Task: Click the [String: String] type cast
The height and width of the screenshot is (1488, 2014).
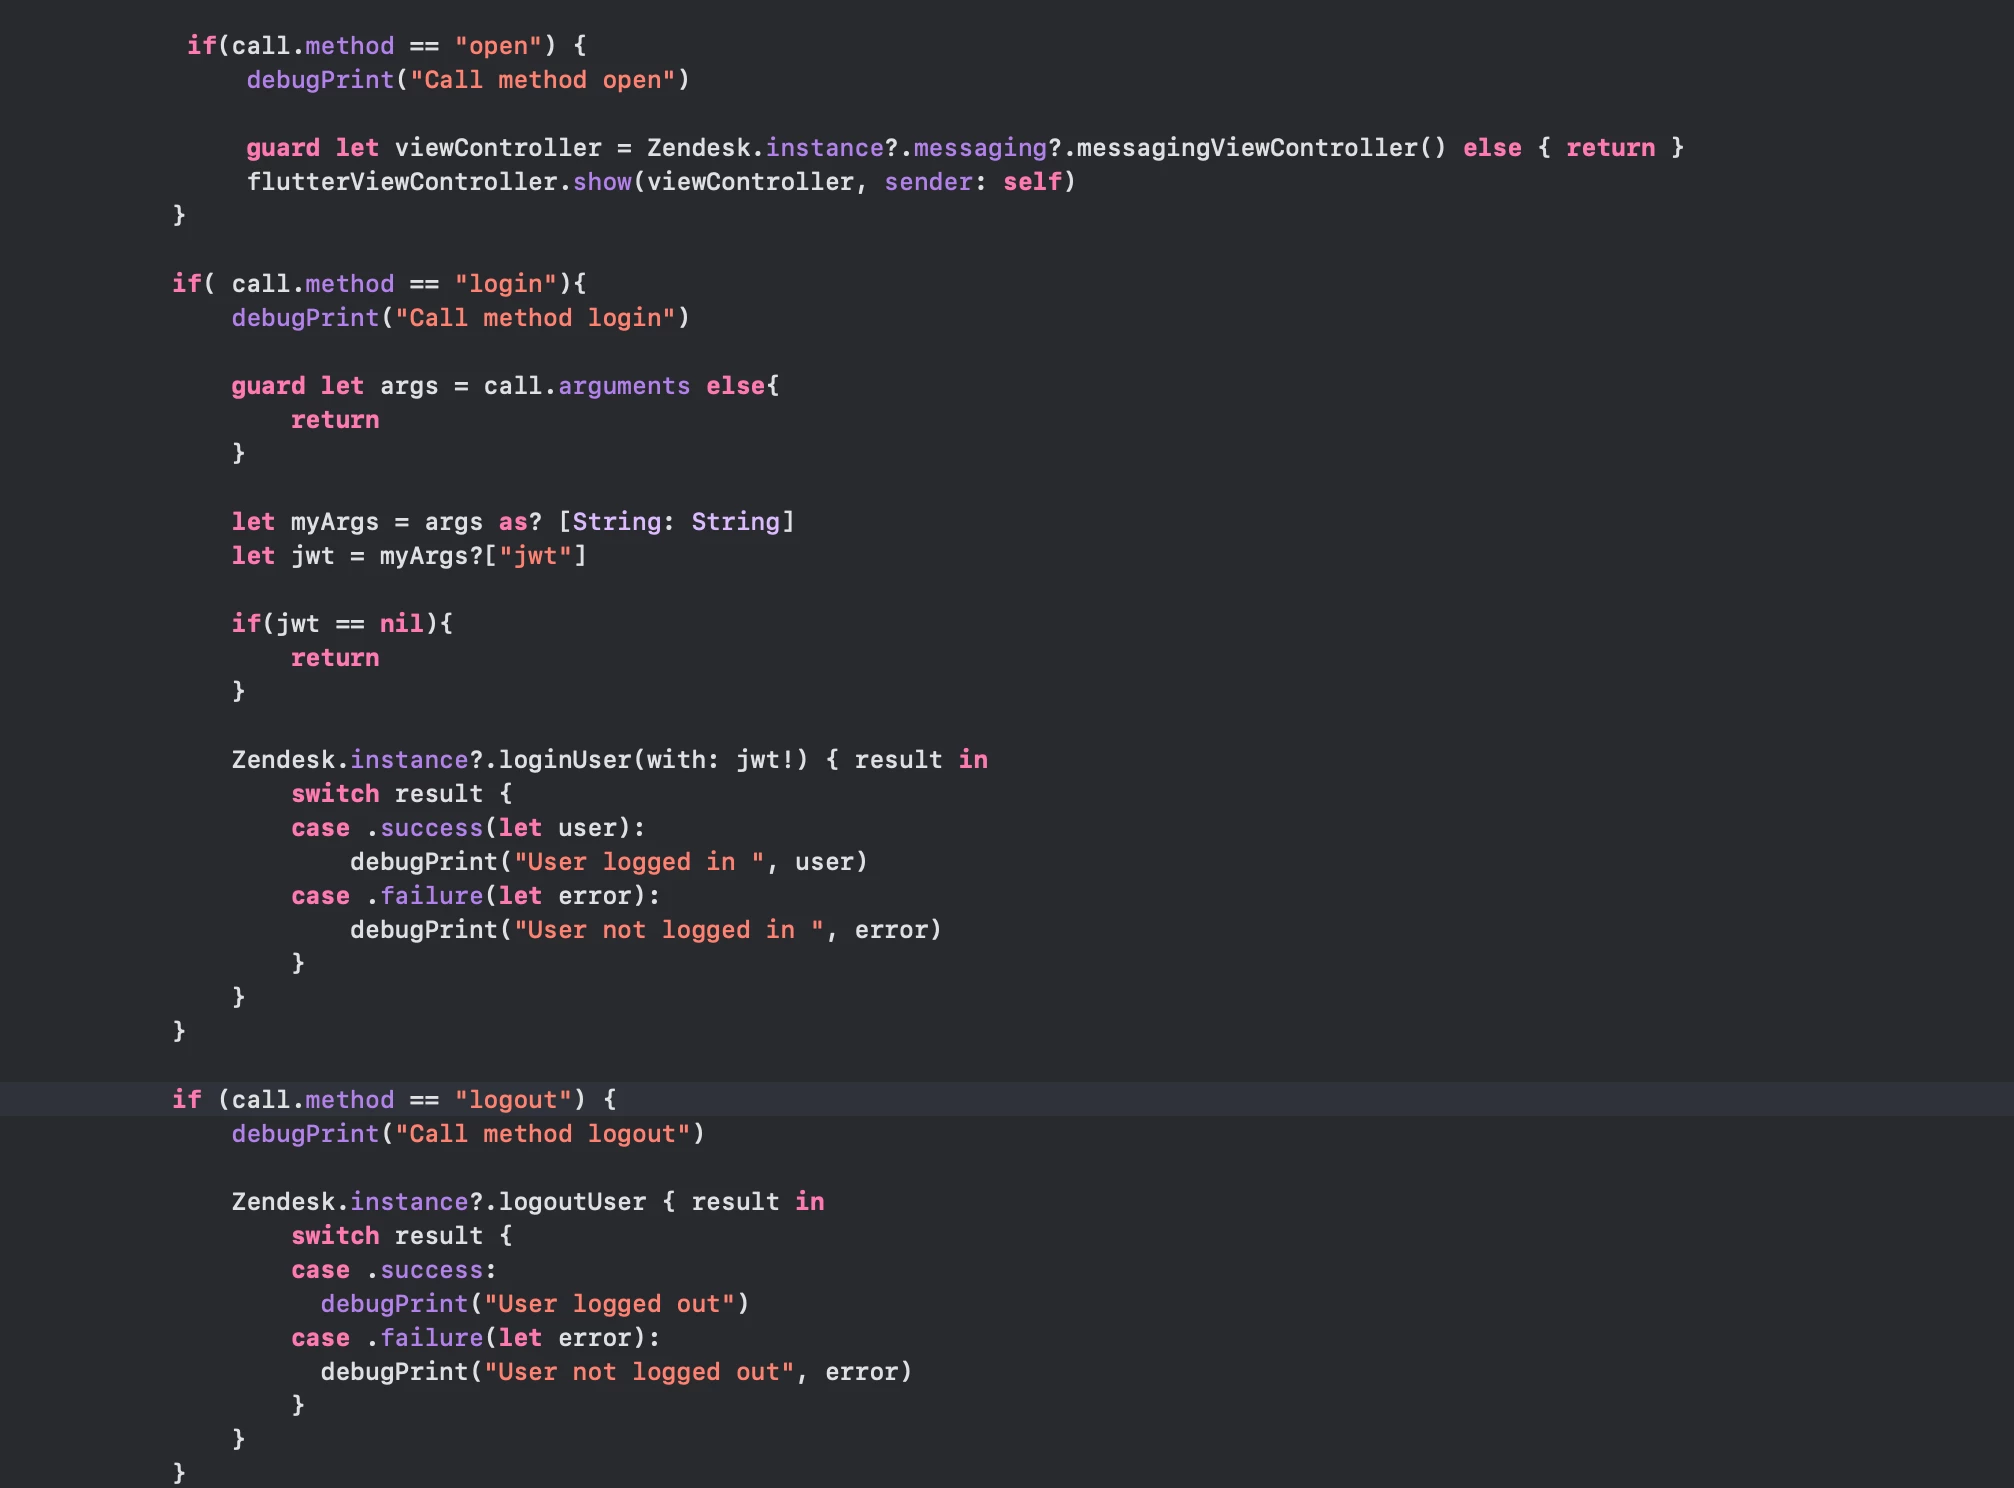Action: click(x=676, y=522)
